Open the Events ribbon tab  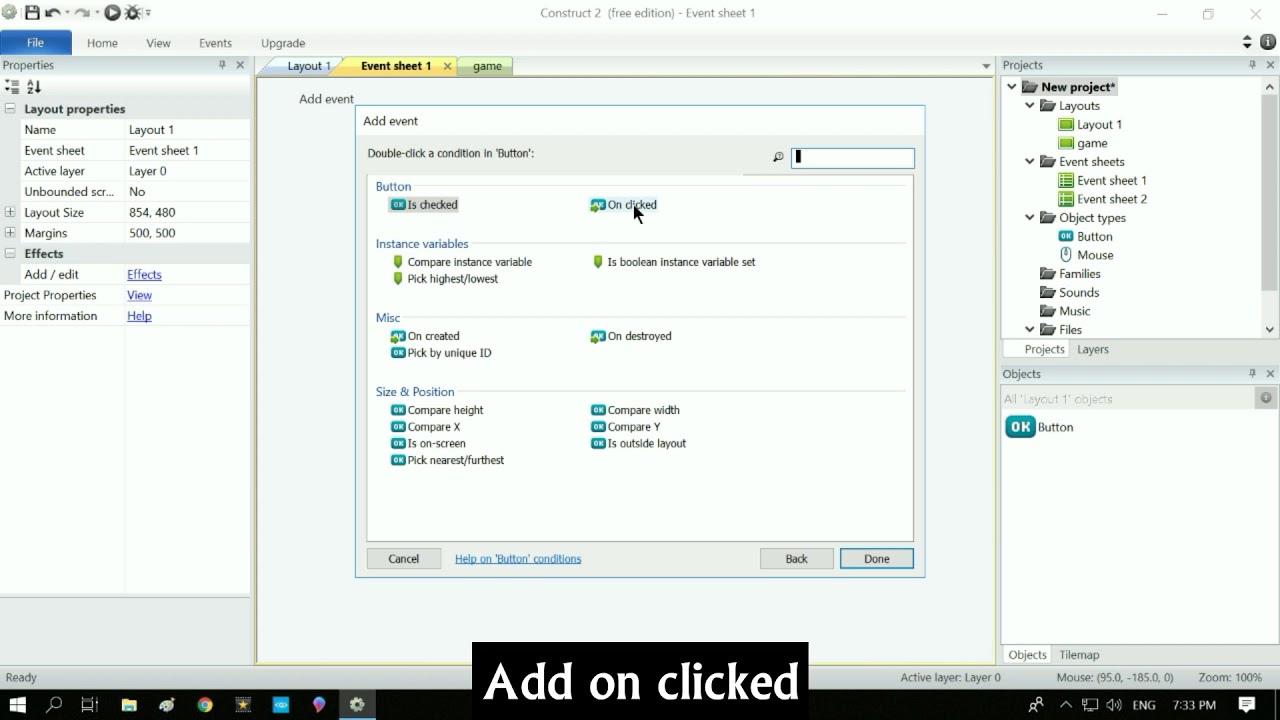click(x=215, y=43)
